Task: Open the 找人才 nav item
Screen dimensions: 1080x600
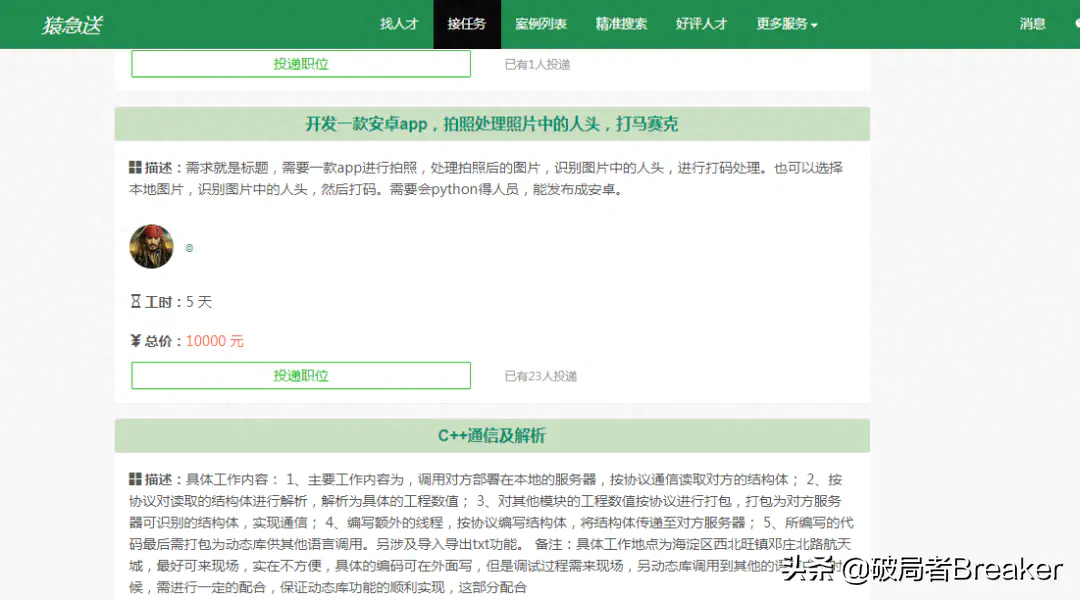Action: 399,24
